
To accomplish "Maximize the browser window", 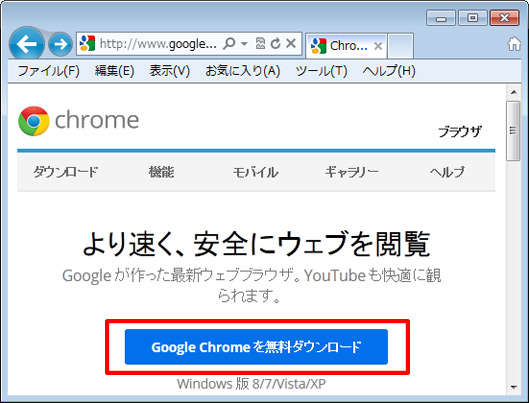I will pyautogui.click(x=472, y=18).
